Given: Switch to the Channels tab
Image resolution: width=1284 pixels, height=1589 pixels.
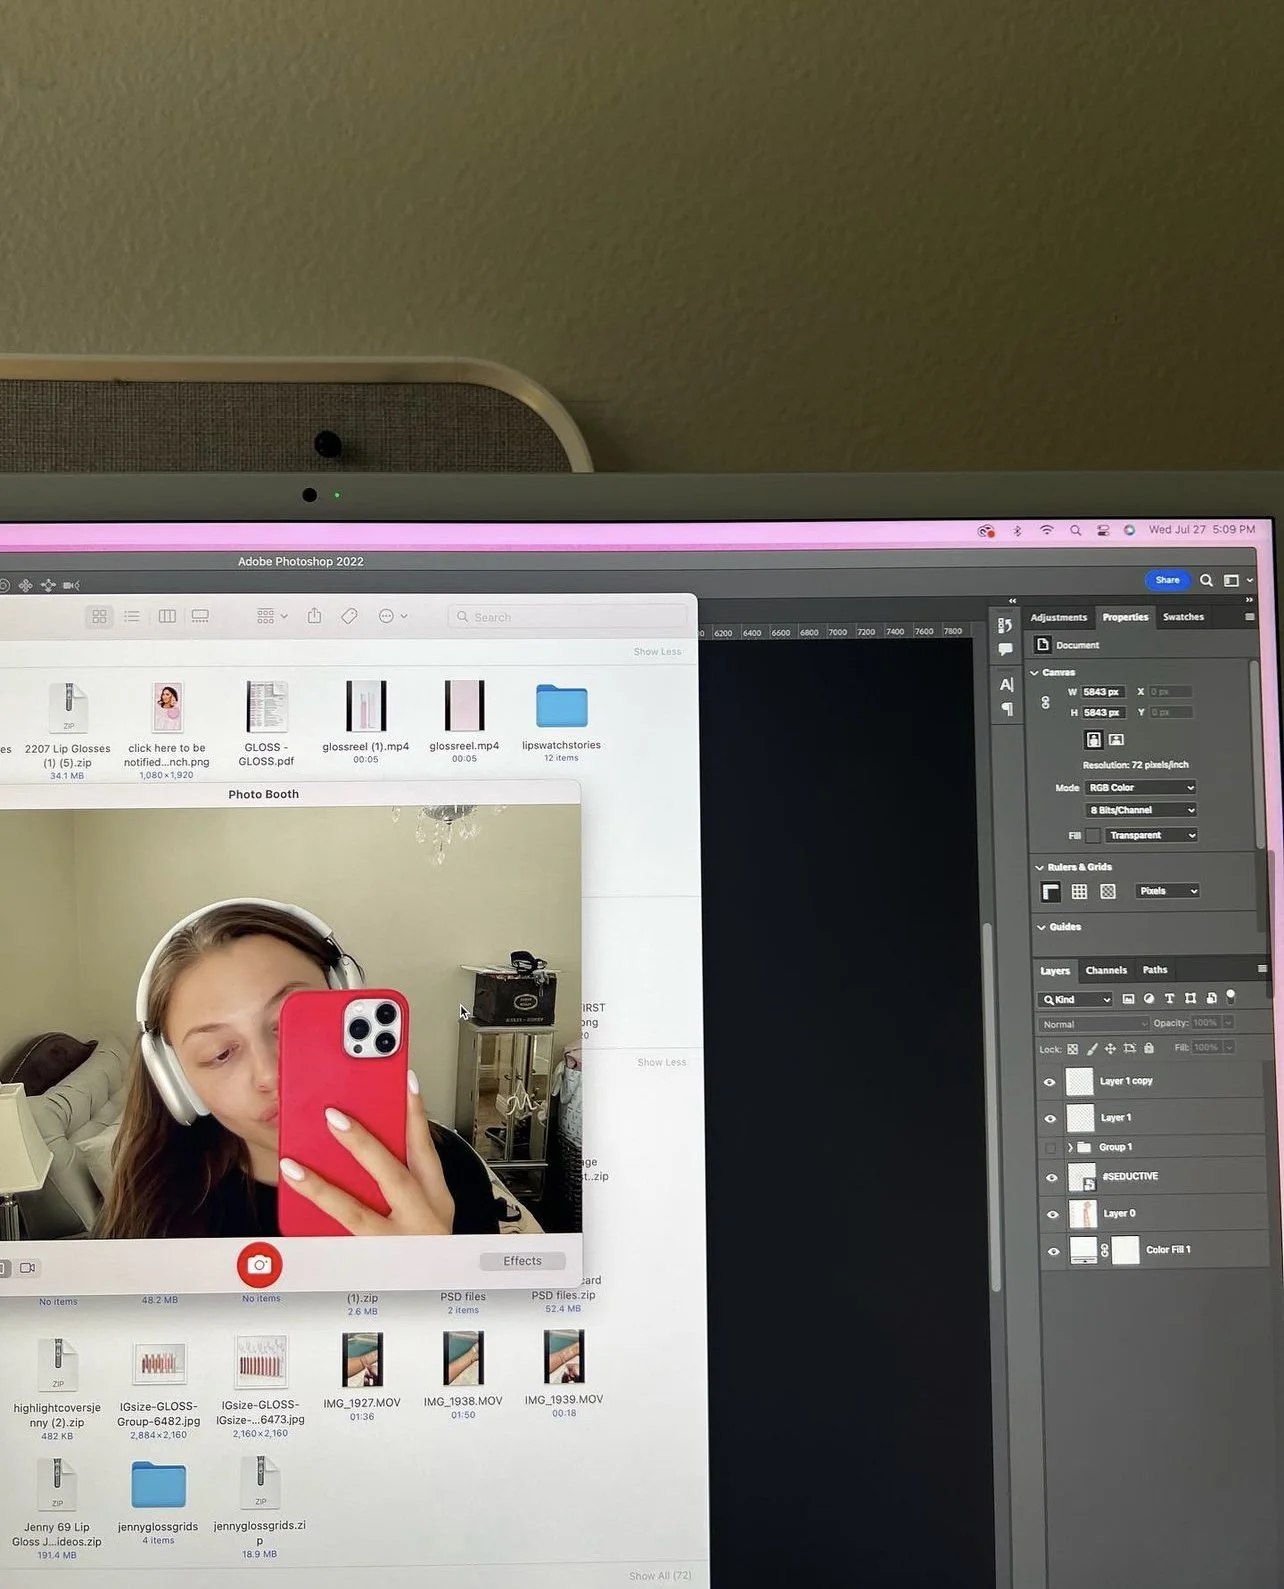Looking at the screenshot, I should click(1106, 971).
